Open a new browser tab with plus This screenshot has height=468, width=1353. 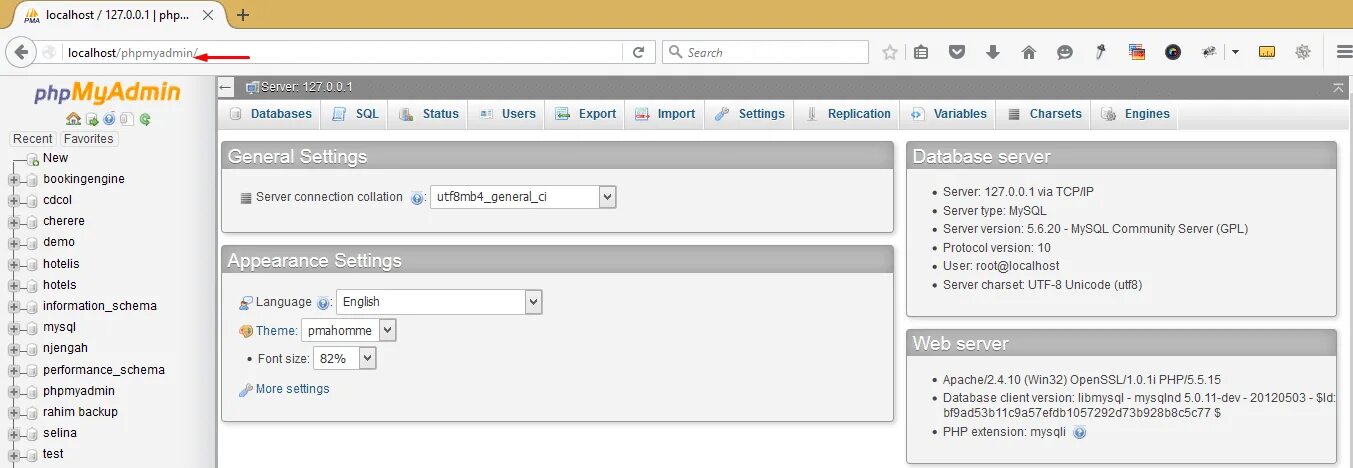[242, 15]
